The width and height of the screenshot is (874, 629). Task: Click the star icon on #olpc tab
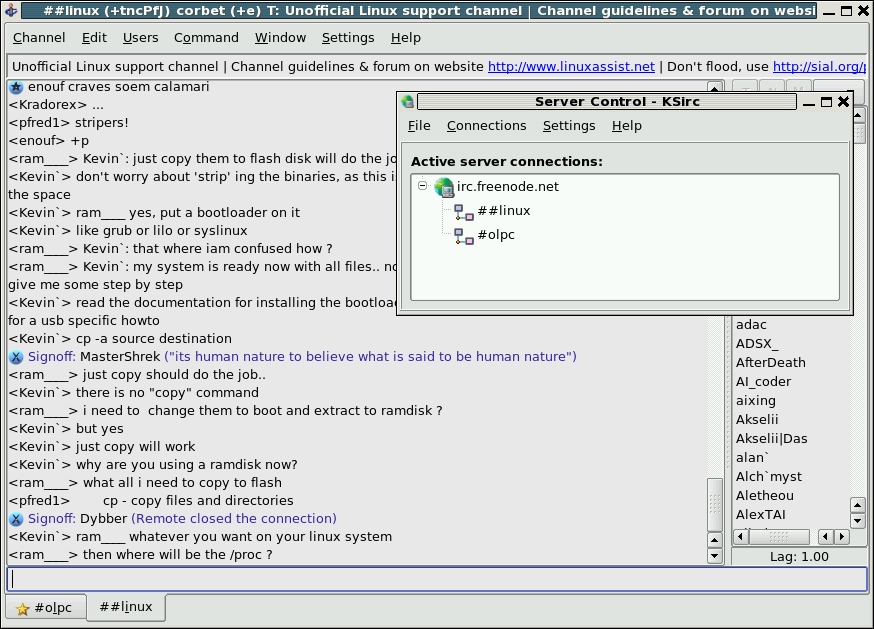click(x=23, y=609)
